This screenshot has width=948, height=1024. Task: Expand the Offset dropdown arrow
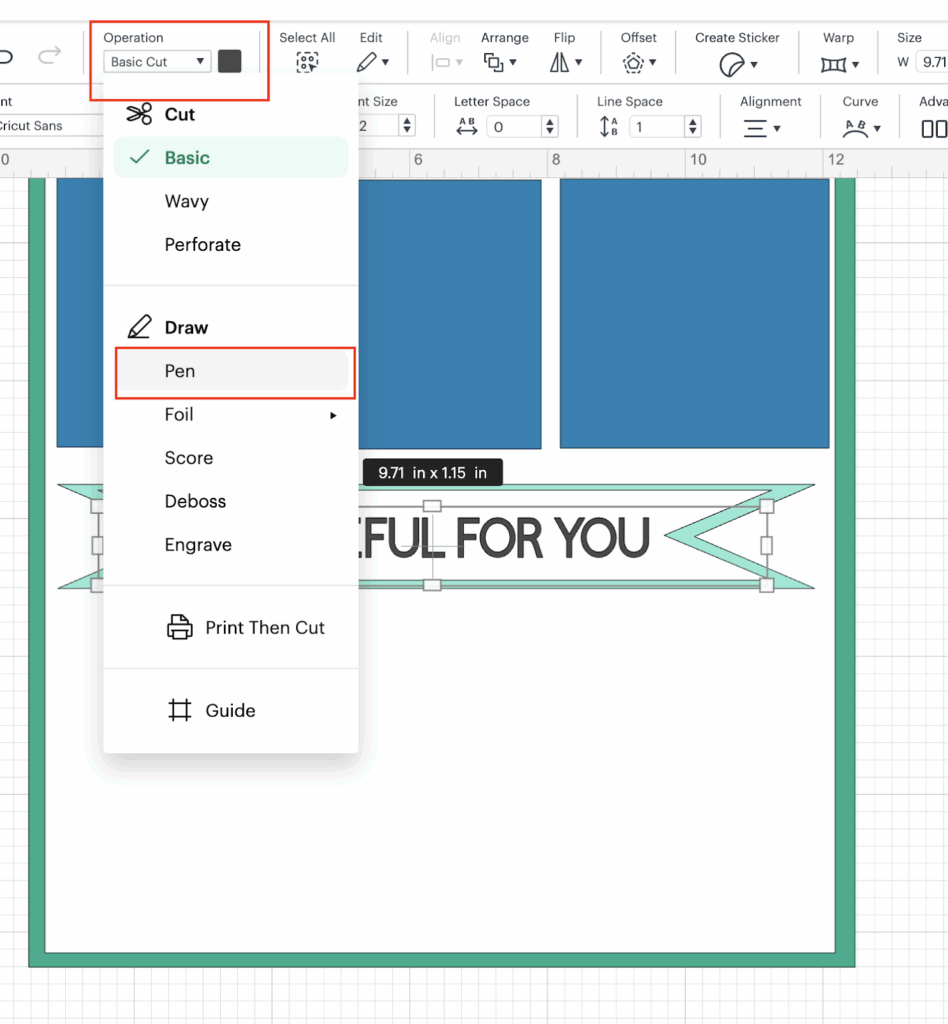[652, 63]
